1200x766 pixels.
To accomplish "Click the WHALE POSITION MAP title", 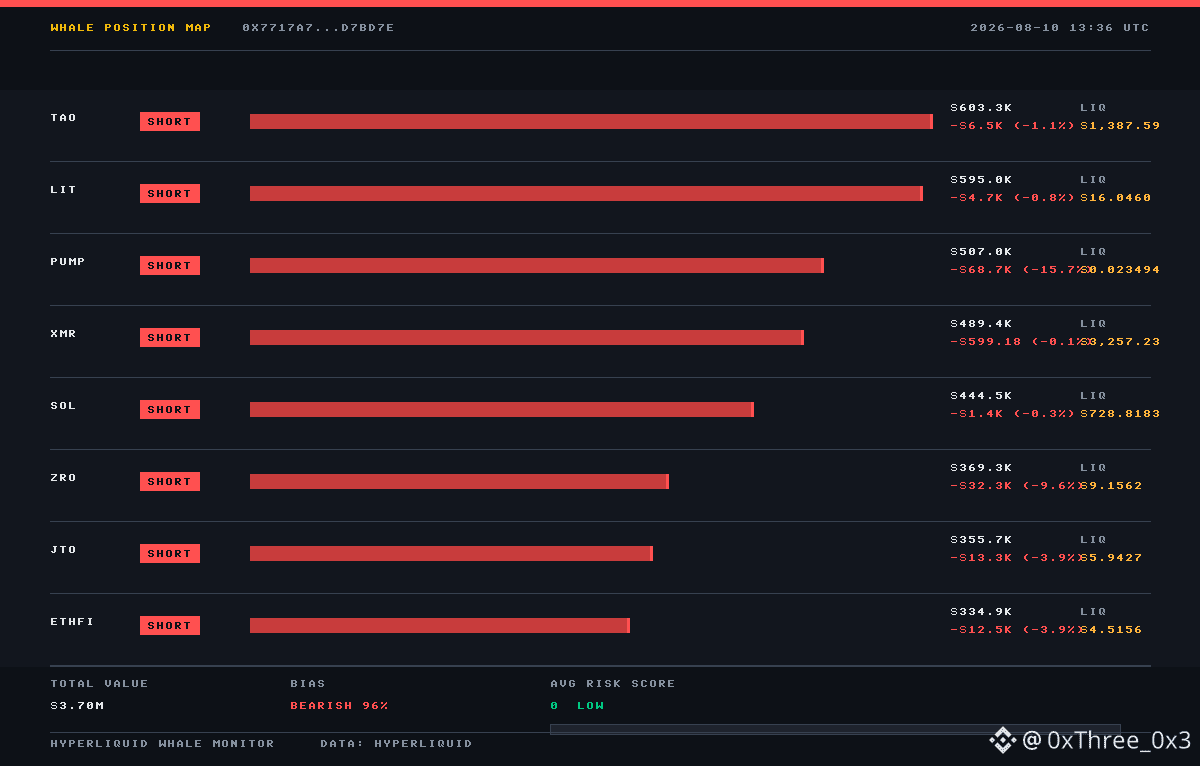I will coord(131,28).
